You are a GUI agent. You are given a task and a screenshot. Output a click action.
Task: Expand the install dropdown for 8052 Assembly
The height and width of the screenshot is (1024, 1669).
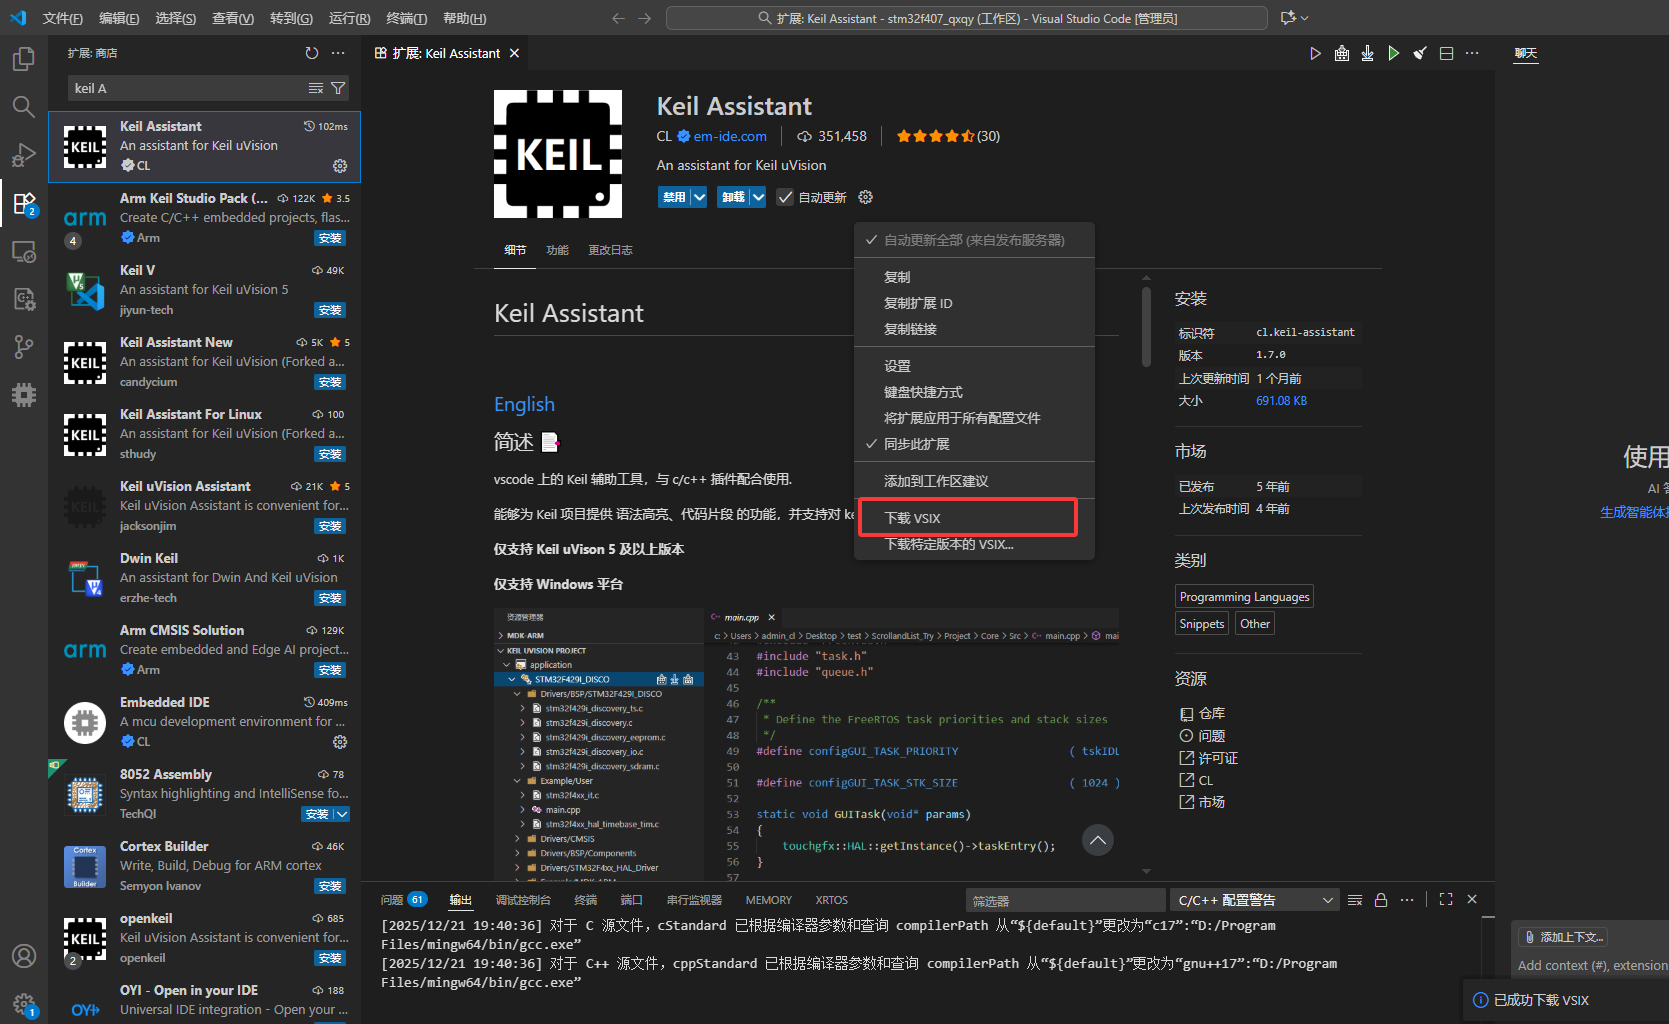tap(342, 814)
